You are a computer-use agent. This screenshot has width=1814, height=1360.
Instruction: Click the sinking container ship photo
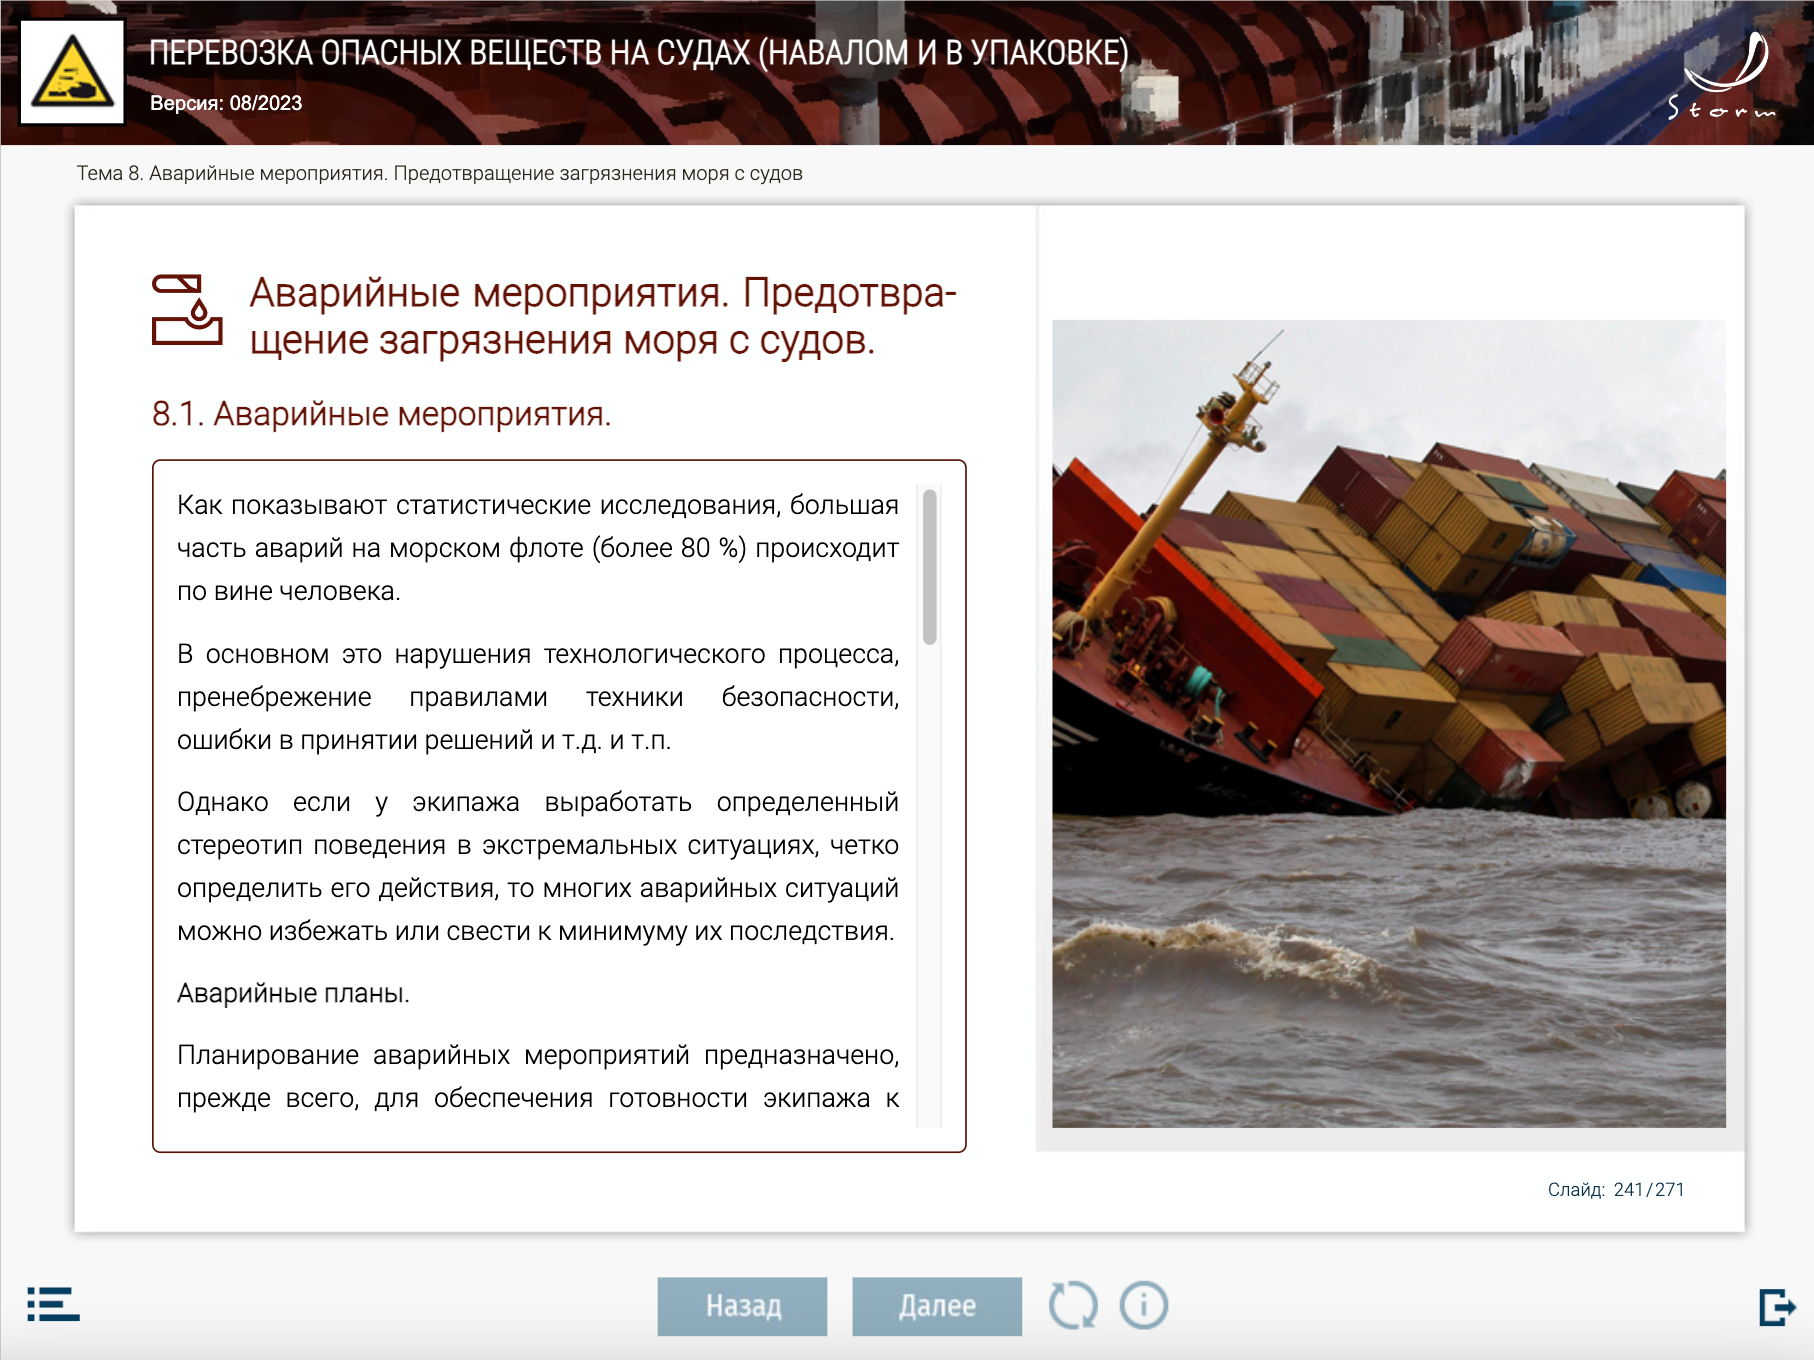click(1389, 724)
